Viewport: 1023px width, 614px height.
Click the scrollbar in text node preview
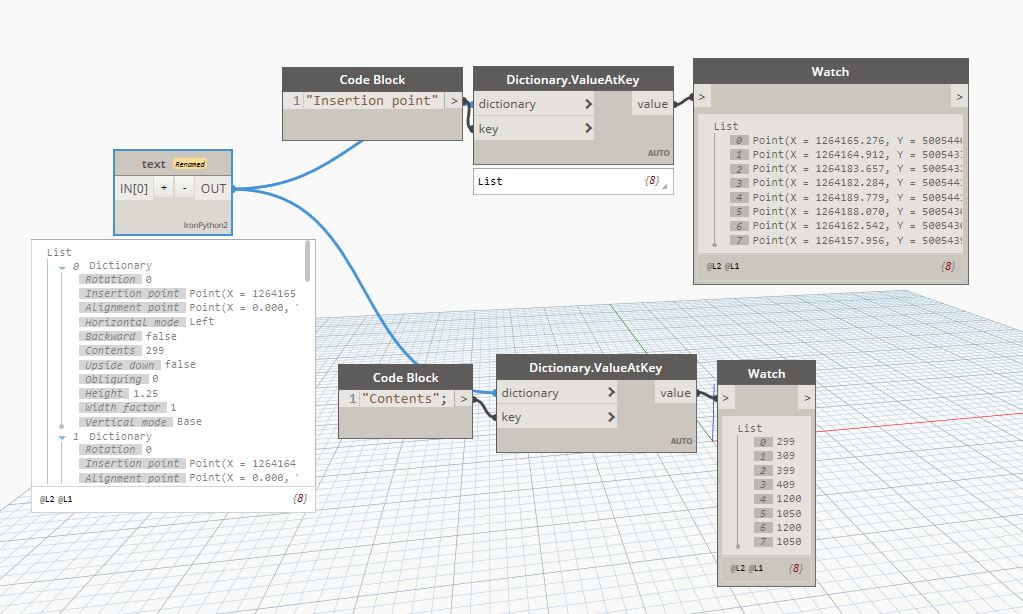pyautogui.click(x=308, y=262)
